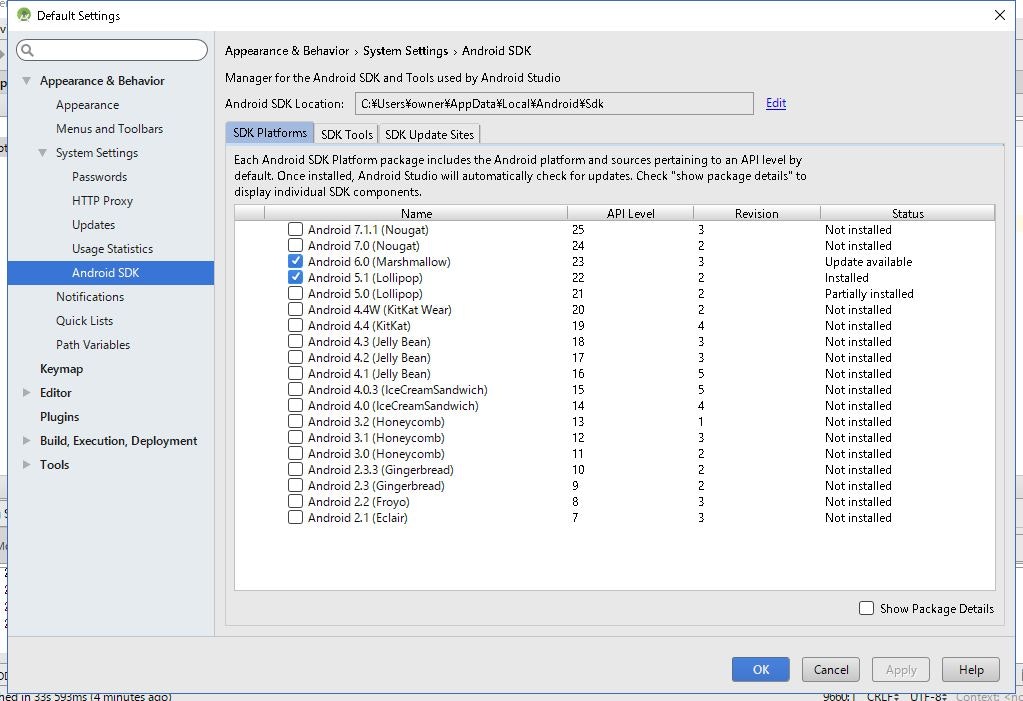Open Path Variables settings page
Screen dimensions: 1023x701
(x=93, y=345)
